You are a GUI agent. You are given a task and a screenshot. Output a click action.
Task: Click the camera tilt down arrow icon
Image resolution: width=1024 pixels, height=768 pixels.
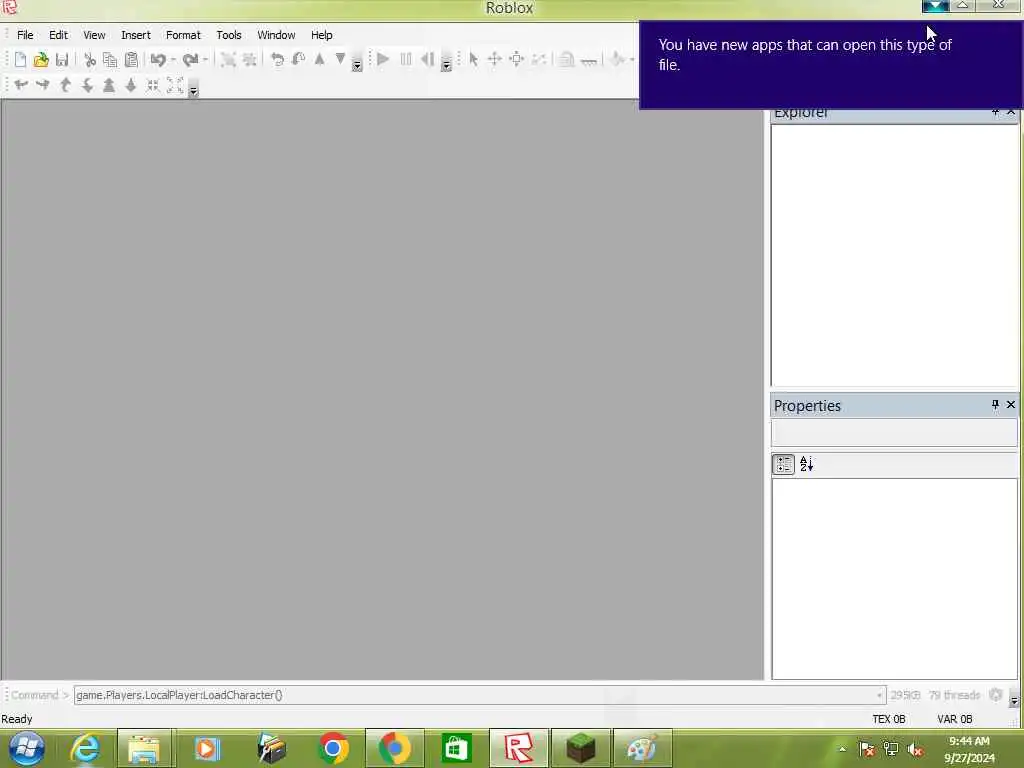click(87, 85)
